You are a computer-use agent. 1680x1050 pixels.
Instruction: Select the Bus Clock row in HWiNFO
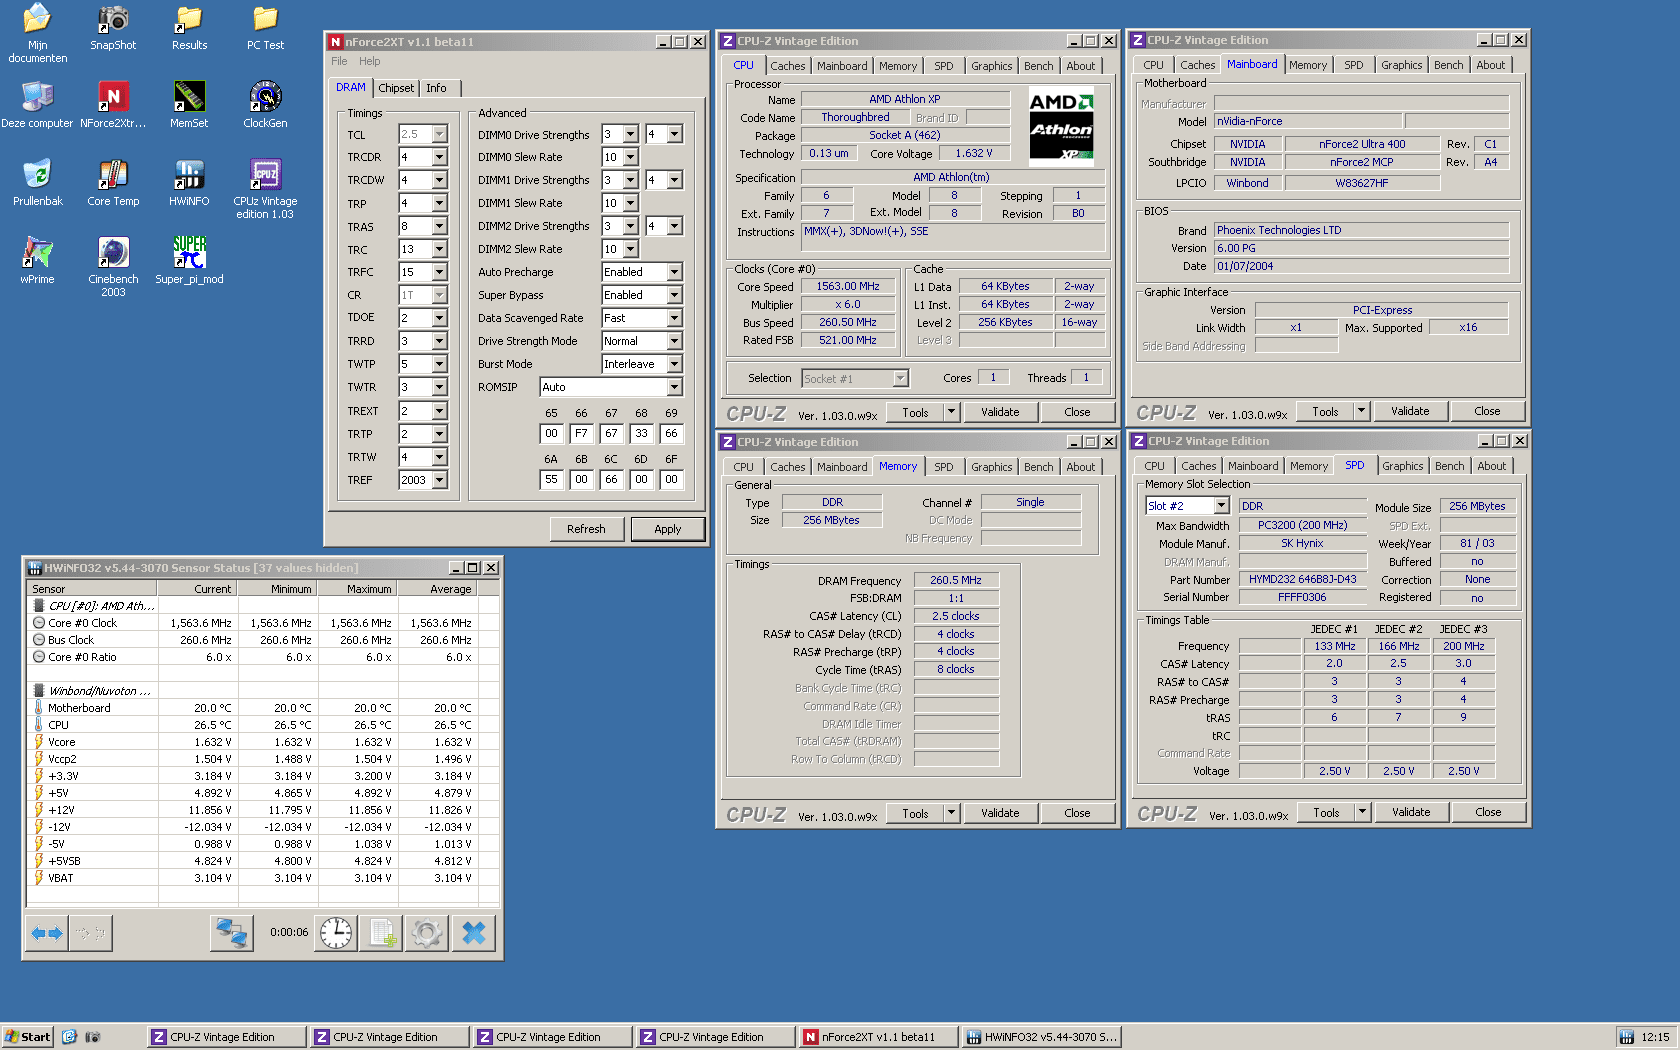click(263, 640)
